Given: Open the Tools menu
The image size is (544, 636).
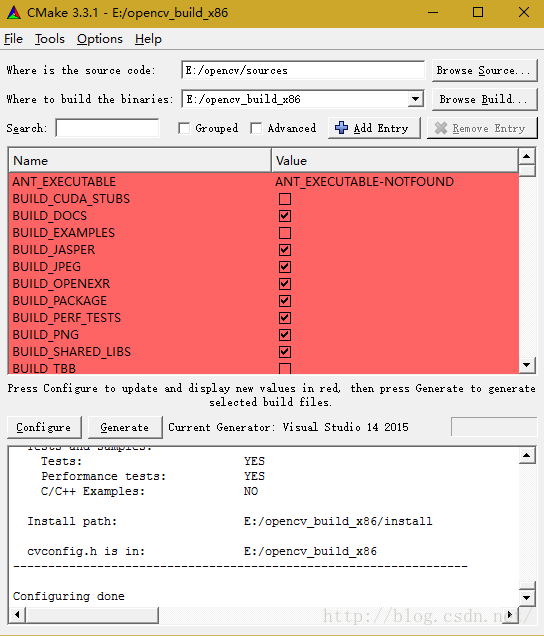Looking at the screenshot, I should pyautogui.click(x=49, y=39).
